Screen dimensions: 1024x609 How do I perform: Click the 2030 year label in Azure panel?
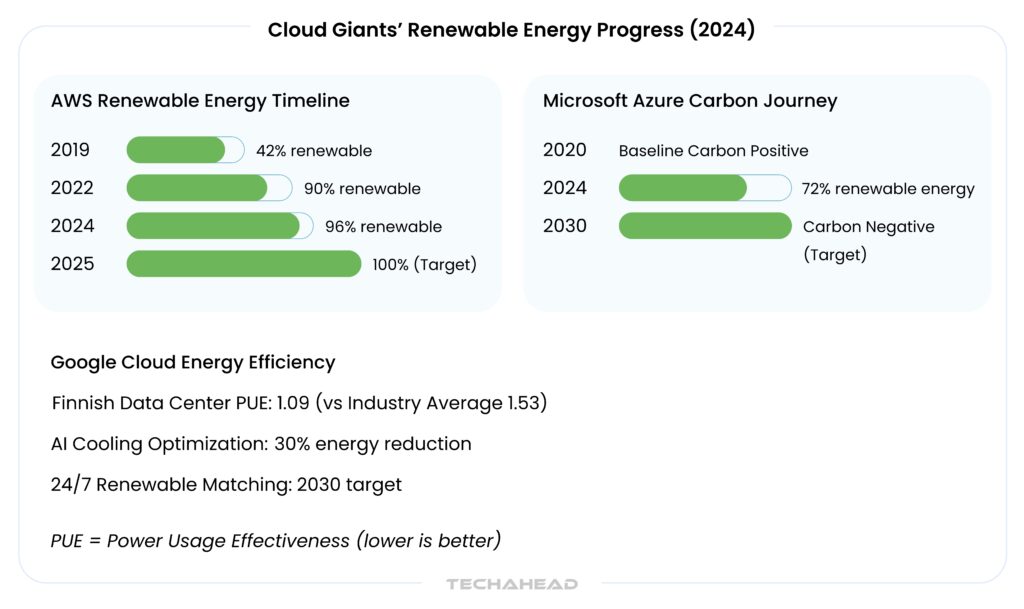[x=565, y=226]
